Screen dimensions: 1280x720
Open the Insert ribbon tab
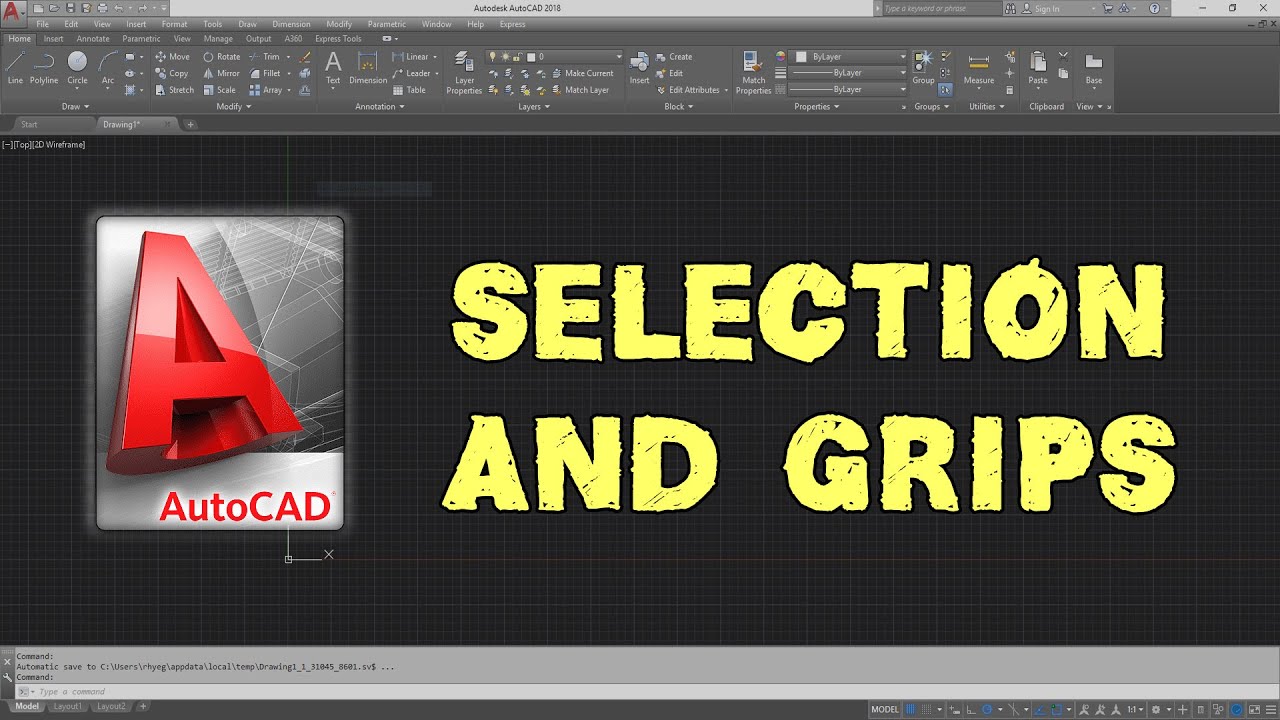point(53,39)
